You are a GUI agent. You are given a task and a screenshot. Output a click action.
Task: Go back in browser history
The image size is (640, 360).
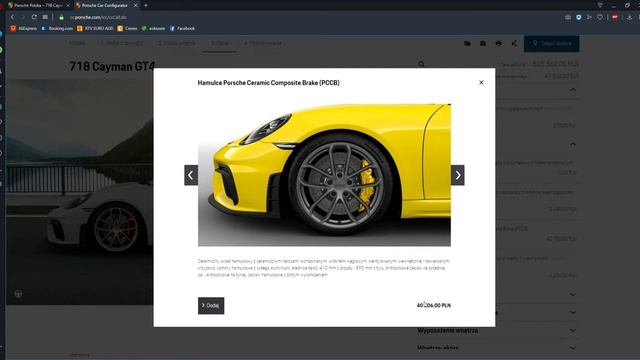12,17
